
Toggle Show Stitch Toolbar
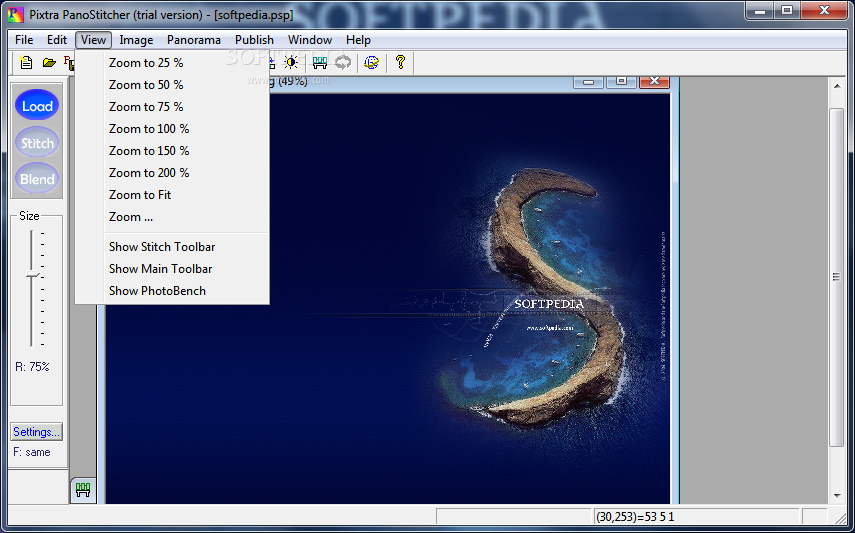coord(172,247)
